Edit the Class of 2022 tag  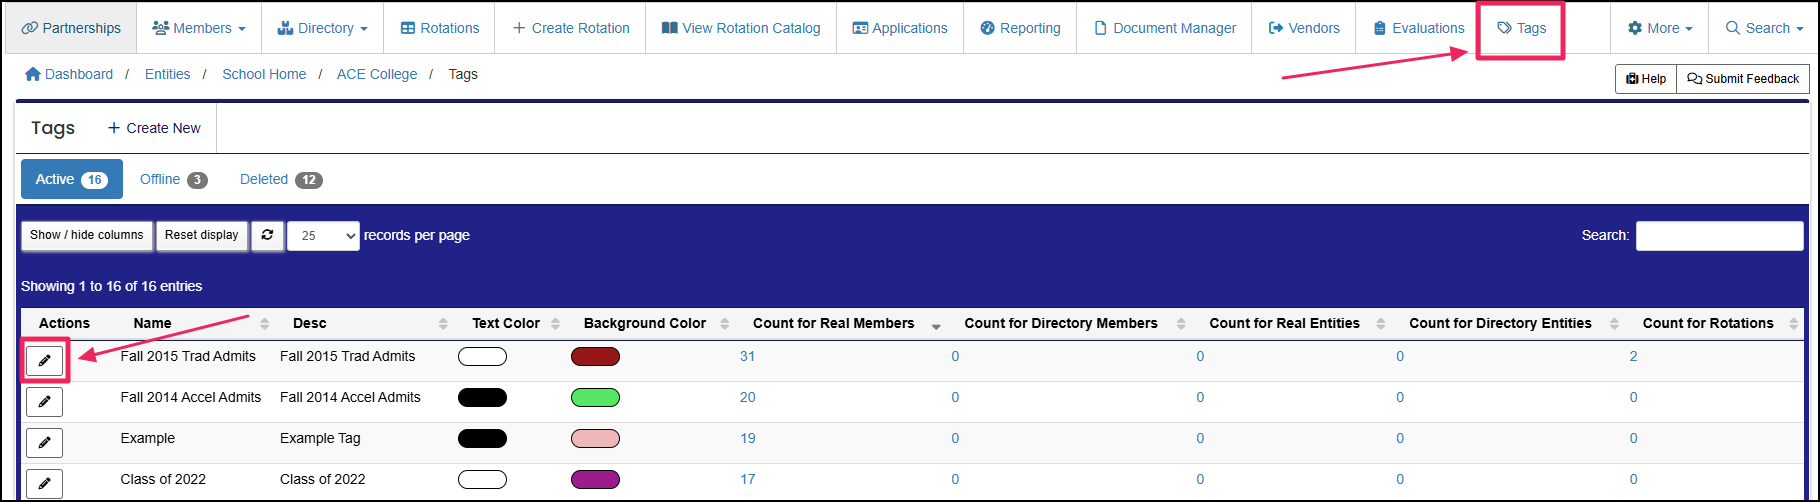coord(44,484)
